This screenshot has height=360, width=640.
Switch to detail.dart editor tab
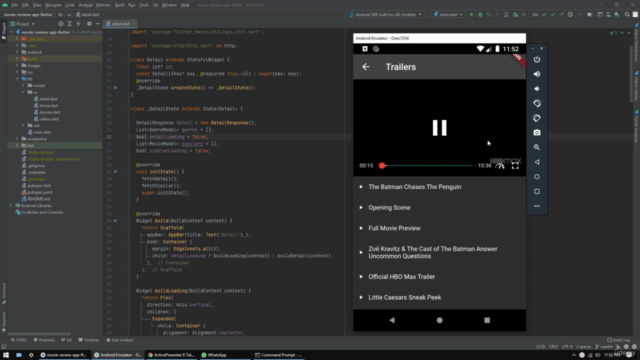119,24
